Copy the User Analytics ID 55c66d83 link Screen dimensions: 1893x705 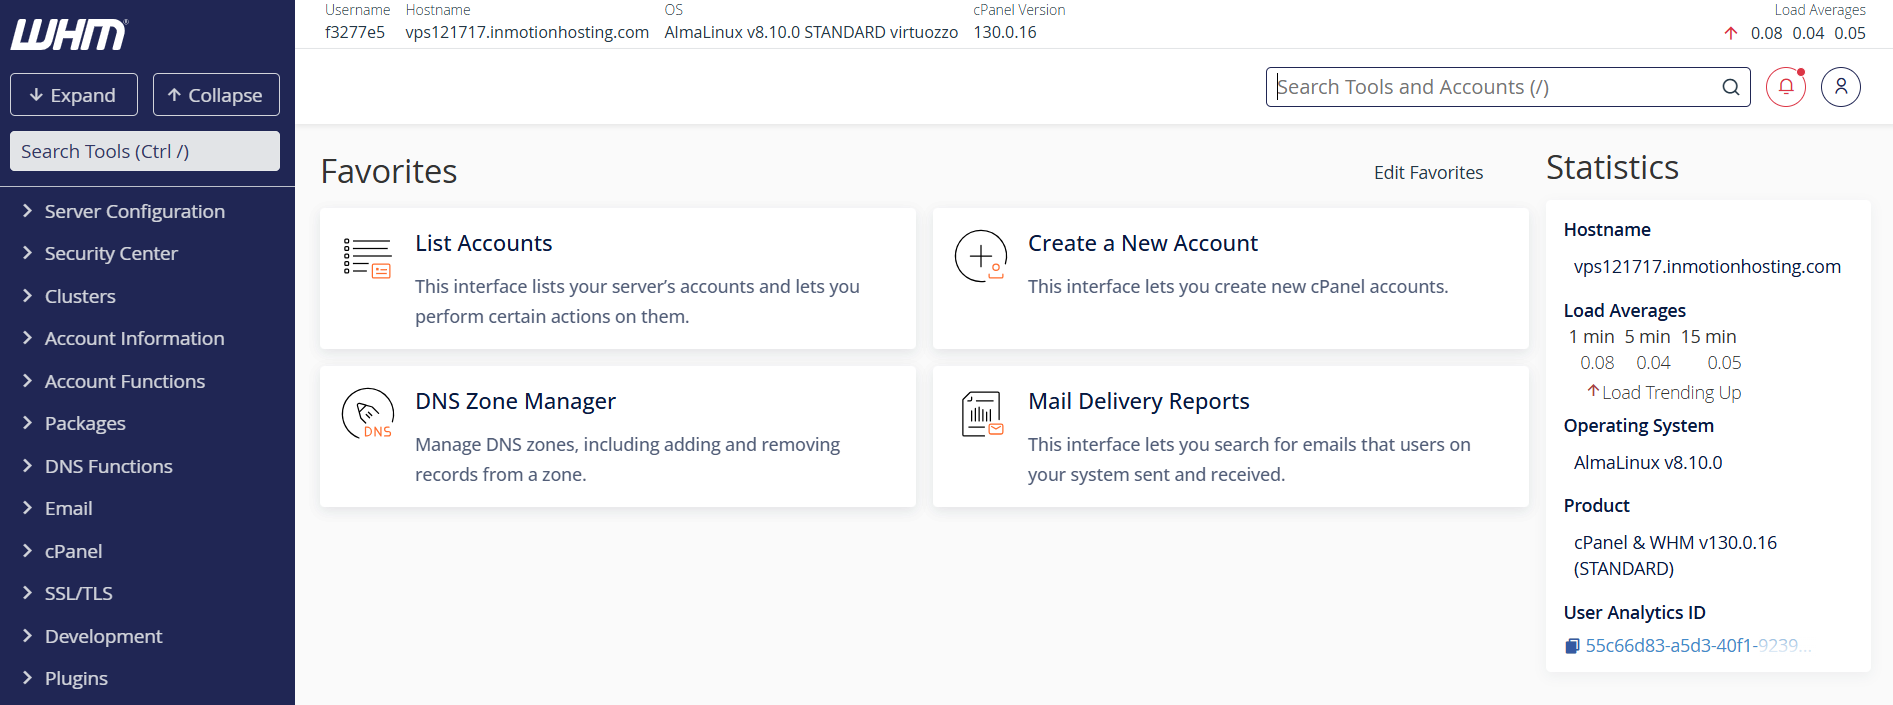point(1698,646)
